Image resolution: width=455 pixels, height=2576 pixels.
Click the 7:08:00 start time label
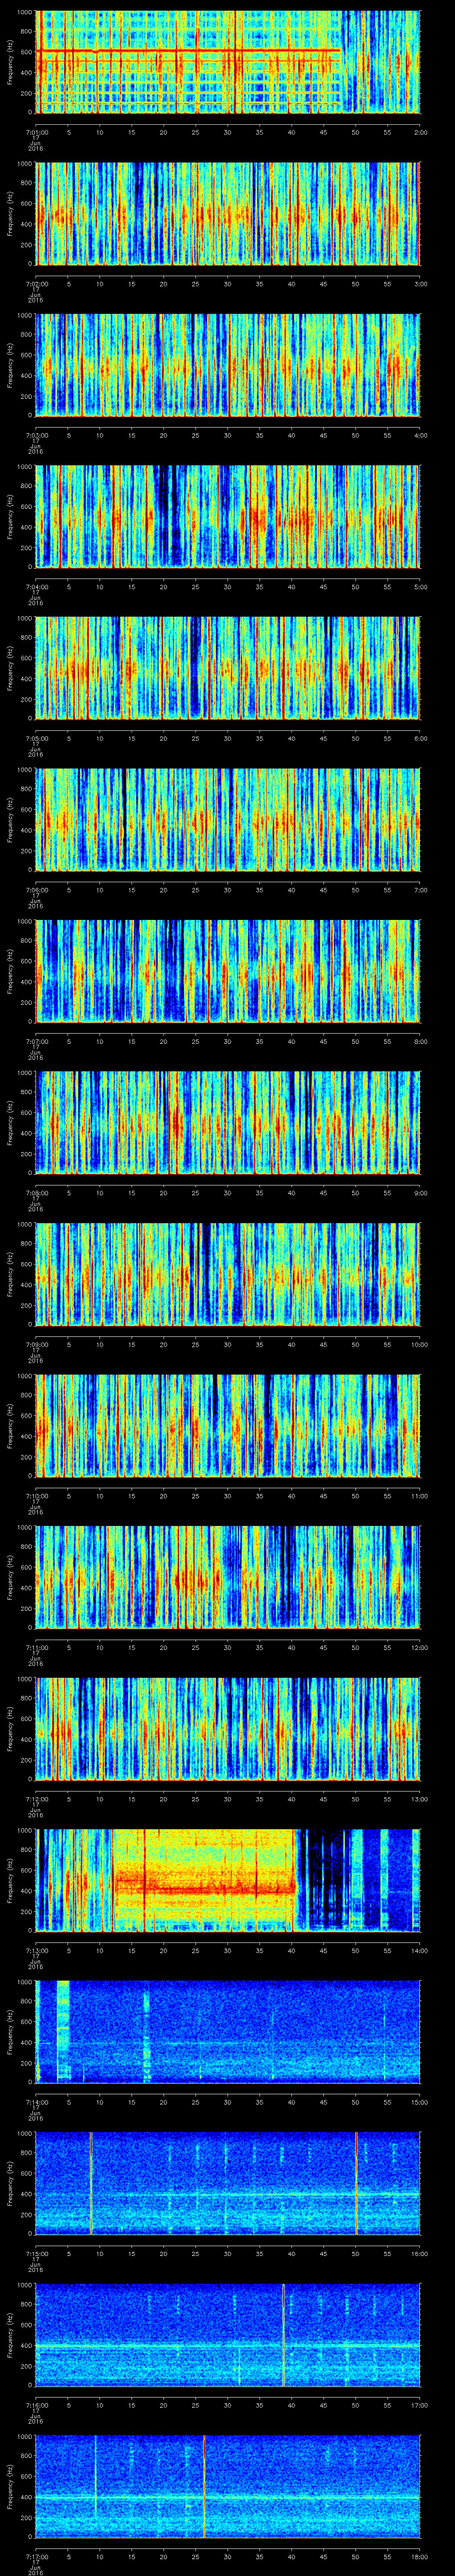tap(36, 1192)
